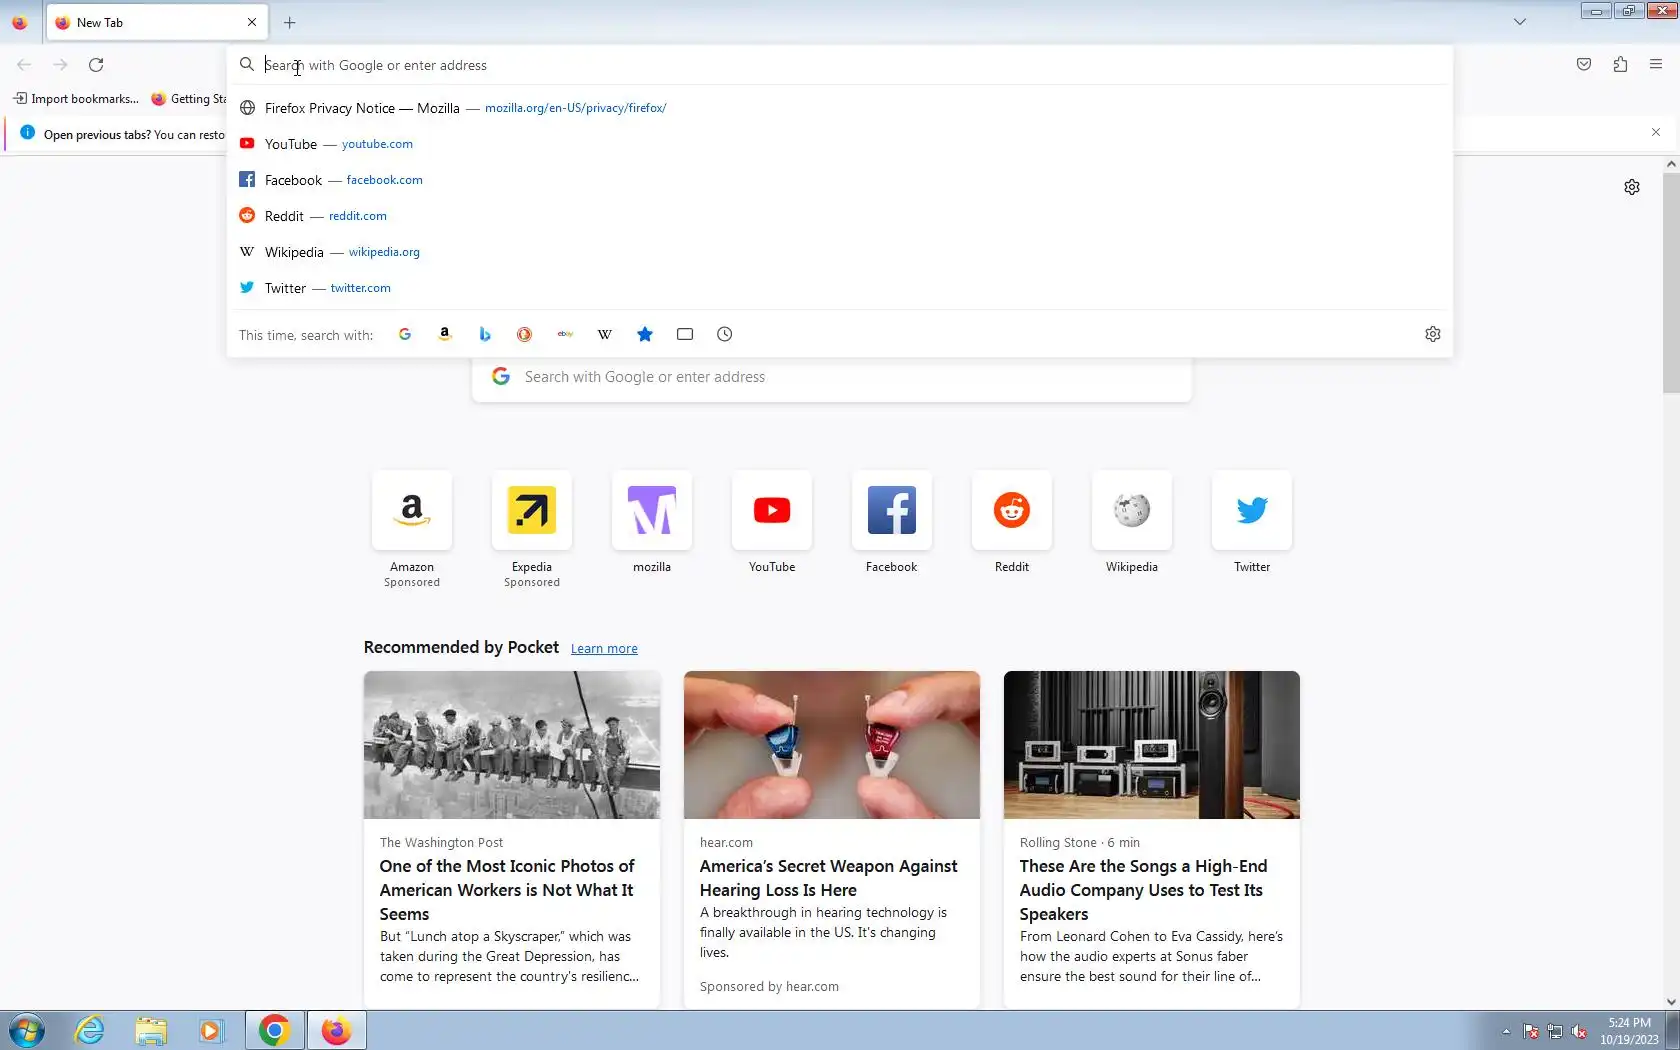Select YouTube suggestion in address dropdown
This screenshot has height=1050, width=1680.
tap(840, 144)
